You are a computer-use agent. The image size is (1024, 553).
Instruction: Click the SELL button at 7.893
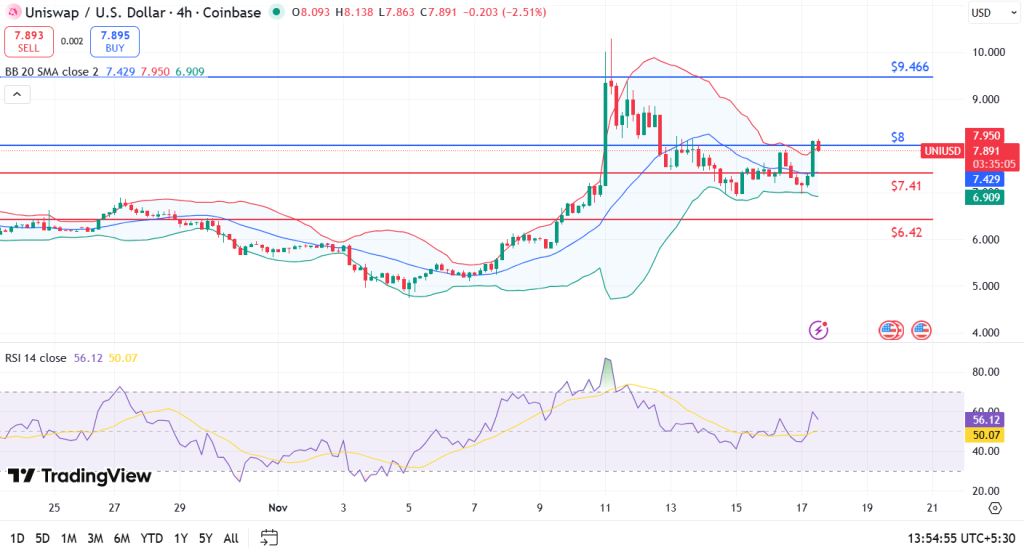click(27, 41)
